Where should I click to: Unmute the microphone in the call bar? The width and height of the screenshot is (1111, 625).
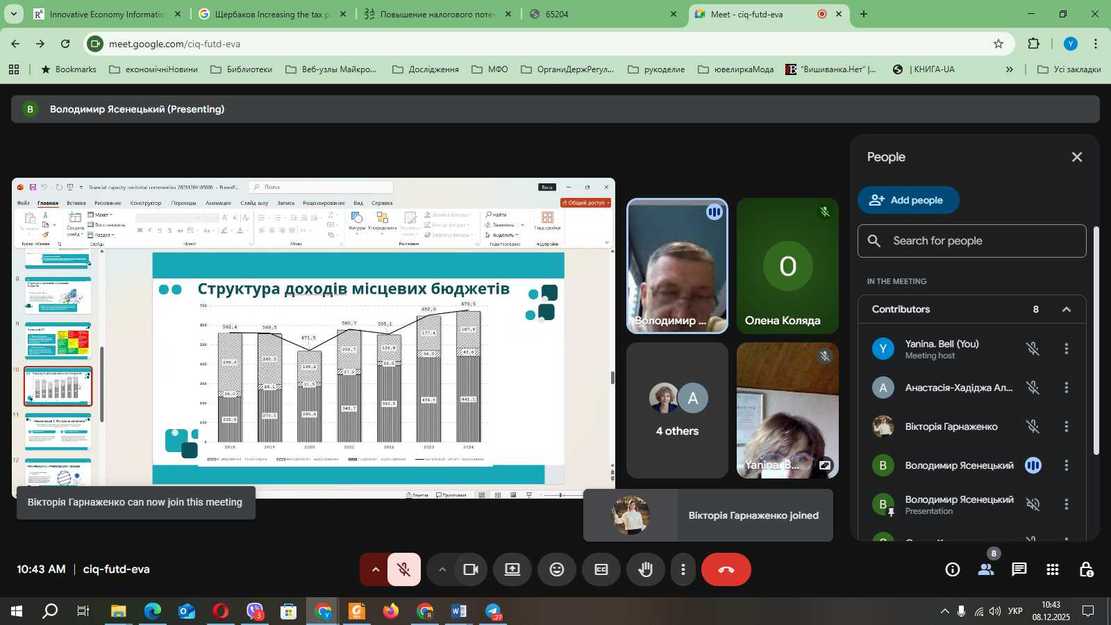[x=404, y=570]
